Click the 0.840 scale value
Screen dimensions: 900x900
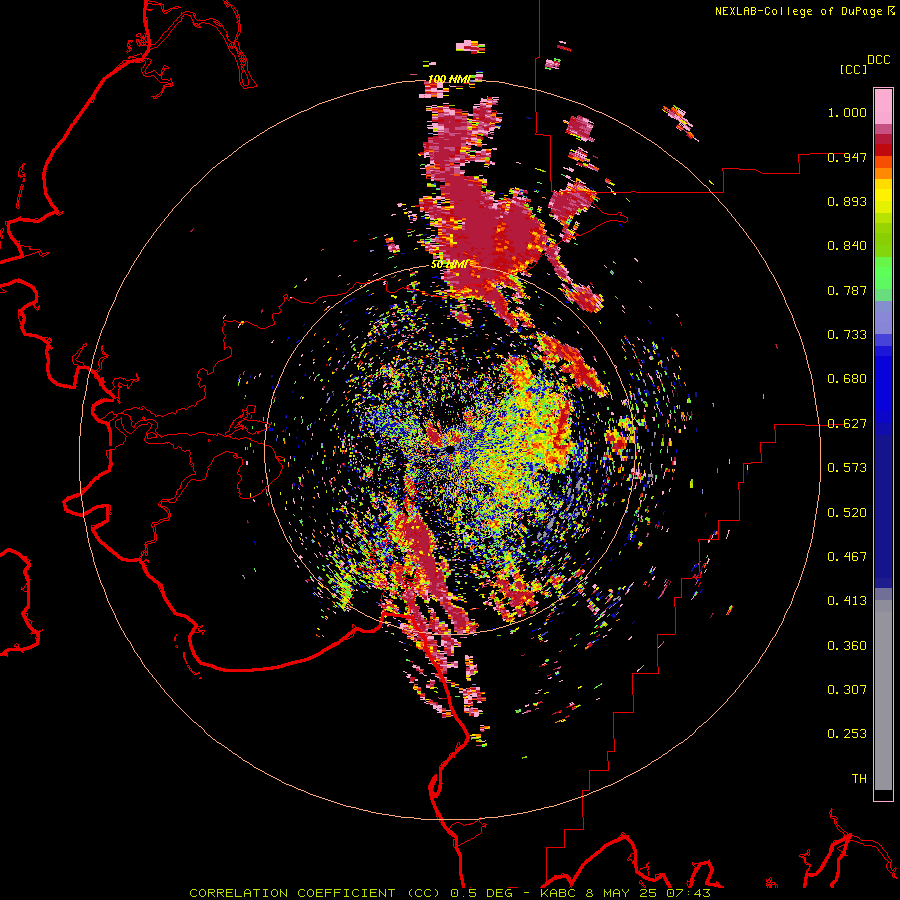tap(847, 246)
